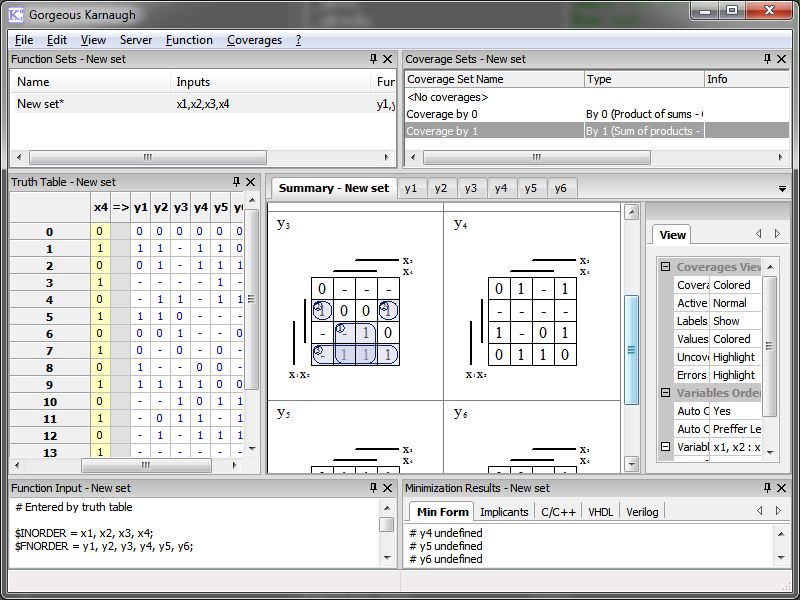Click x4 cell in truth table row 5

[100, 316]
